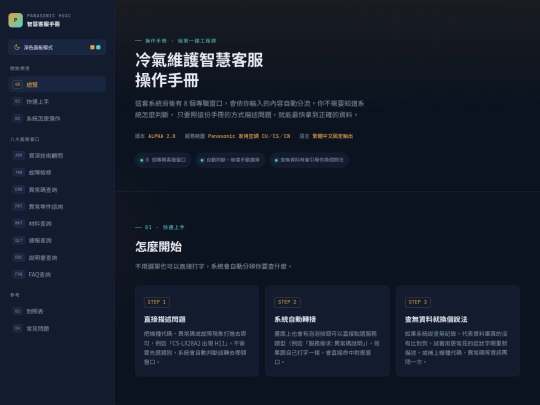The width and height of the screenshot is (540, 405).
Task: Open 常見問題 reference nav item
Action: coord(57,328)
